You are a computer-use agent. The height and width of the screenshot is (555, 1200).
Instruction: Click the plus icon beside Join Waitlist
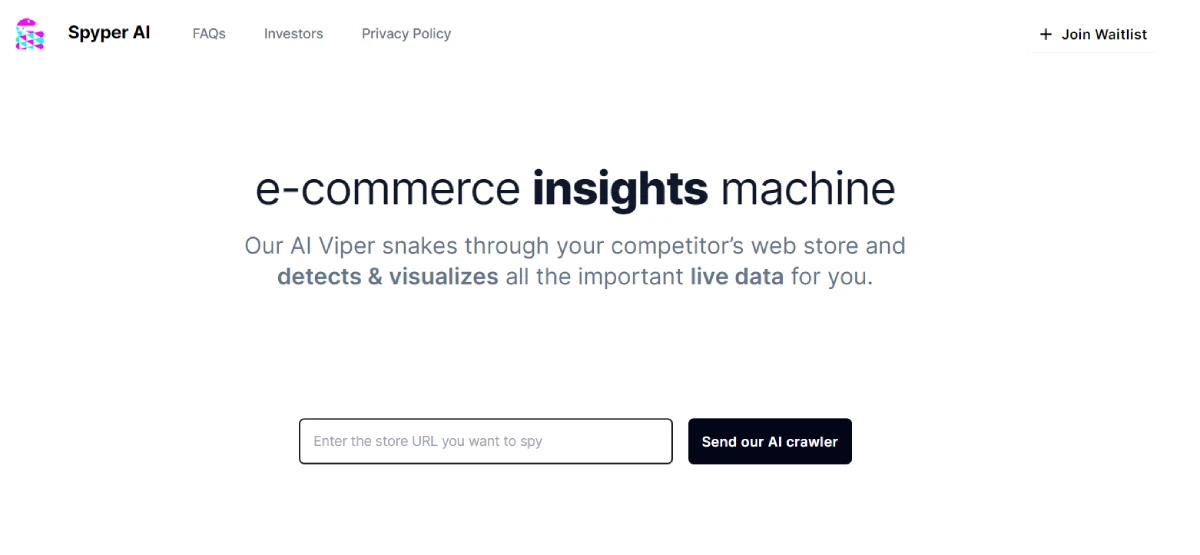[1046, 34]
